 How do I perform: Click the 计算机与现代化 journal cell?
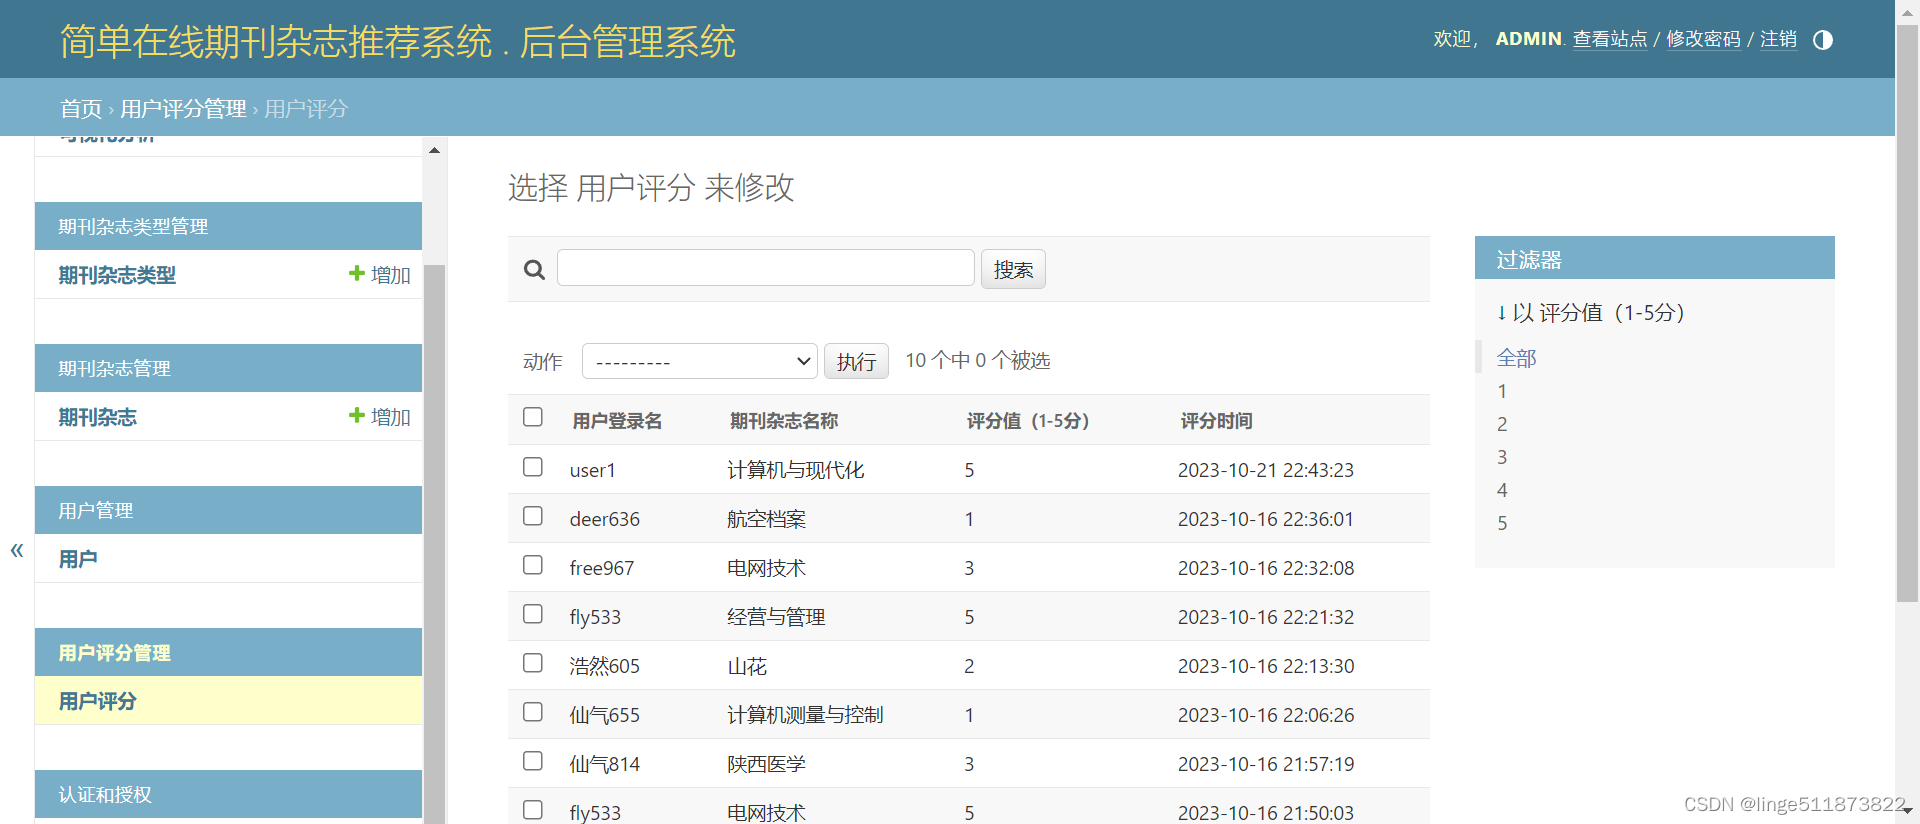tap(795, 470)
